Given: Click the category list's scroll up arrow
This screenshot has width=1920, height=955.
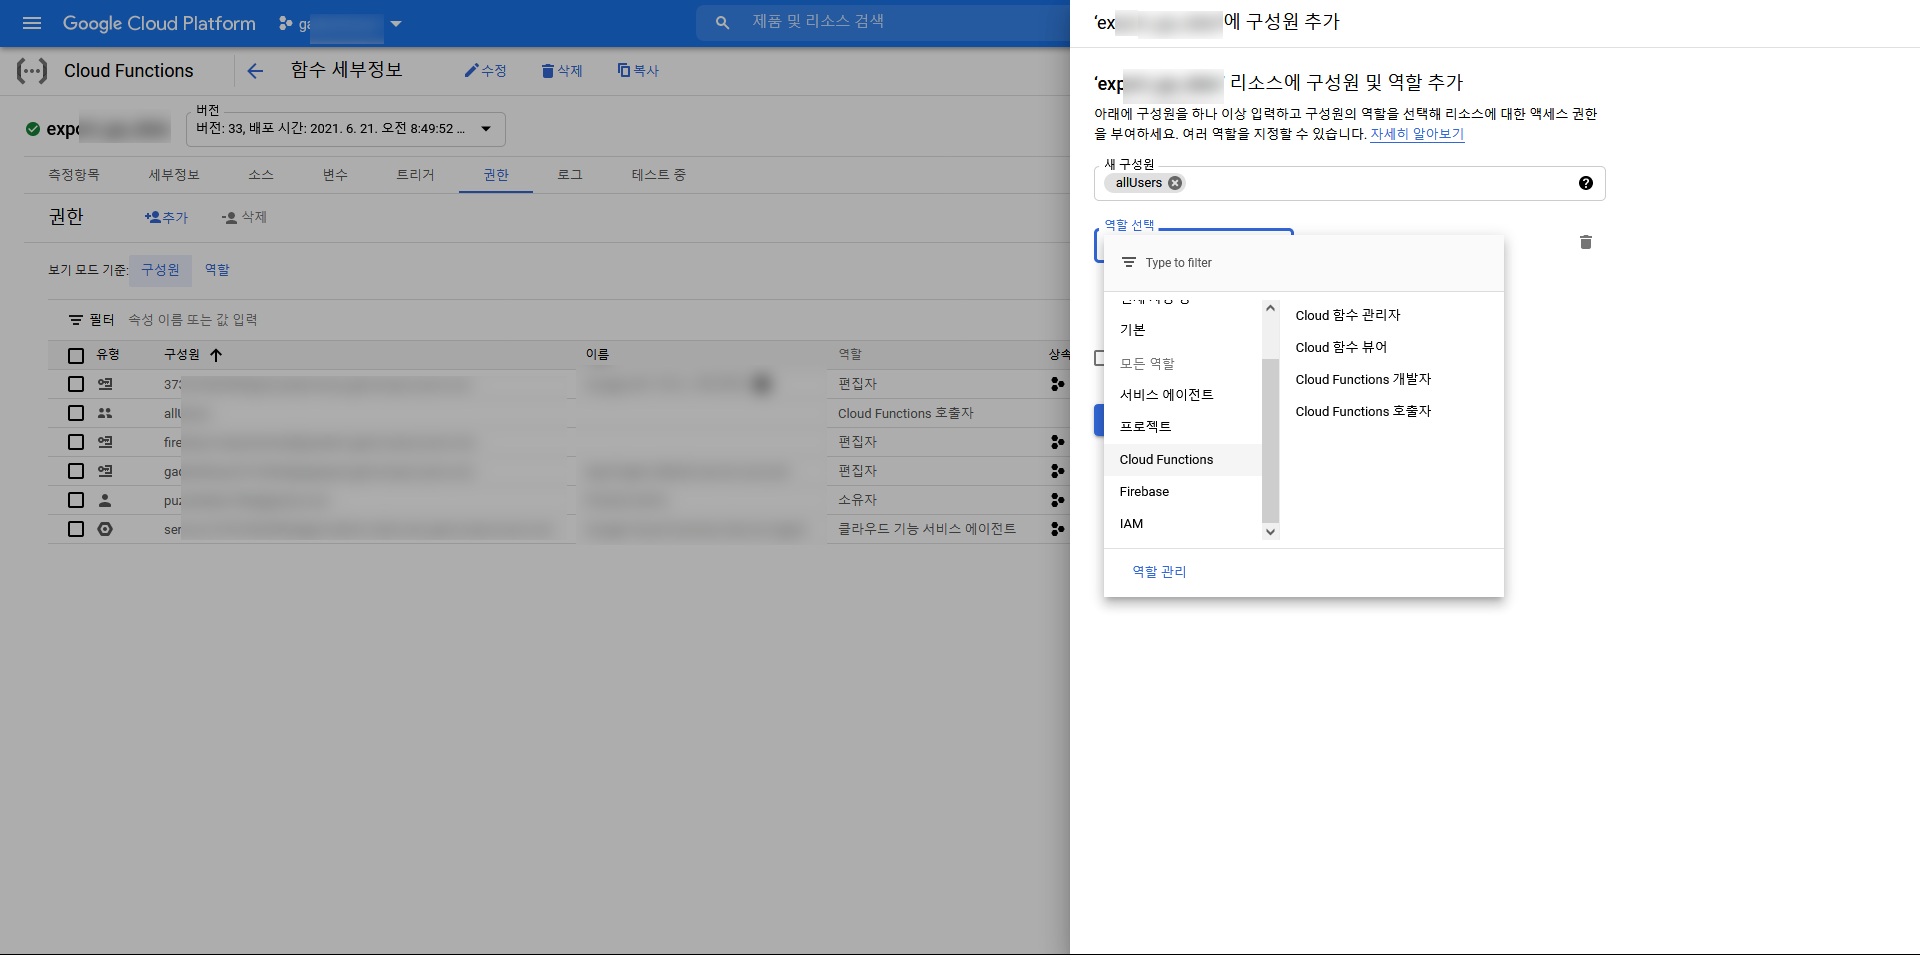Looking at the screenshot, I should pos(1271,308).
